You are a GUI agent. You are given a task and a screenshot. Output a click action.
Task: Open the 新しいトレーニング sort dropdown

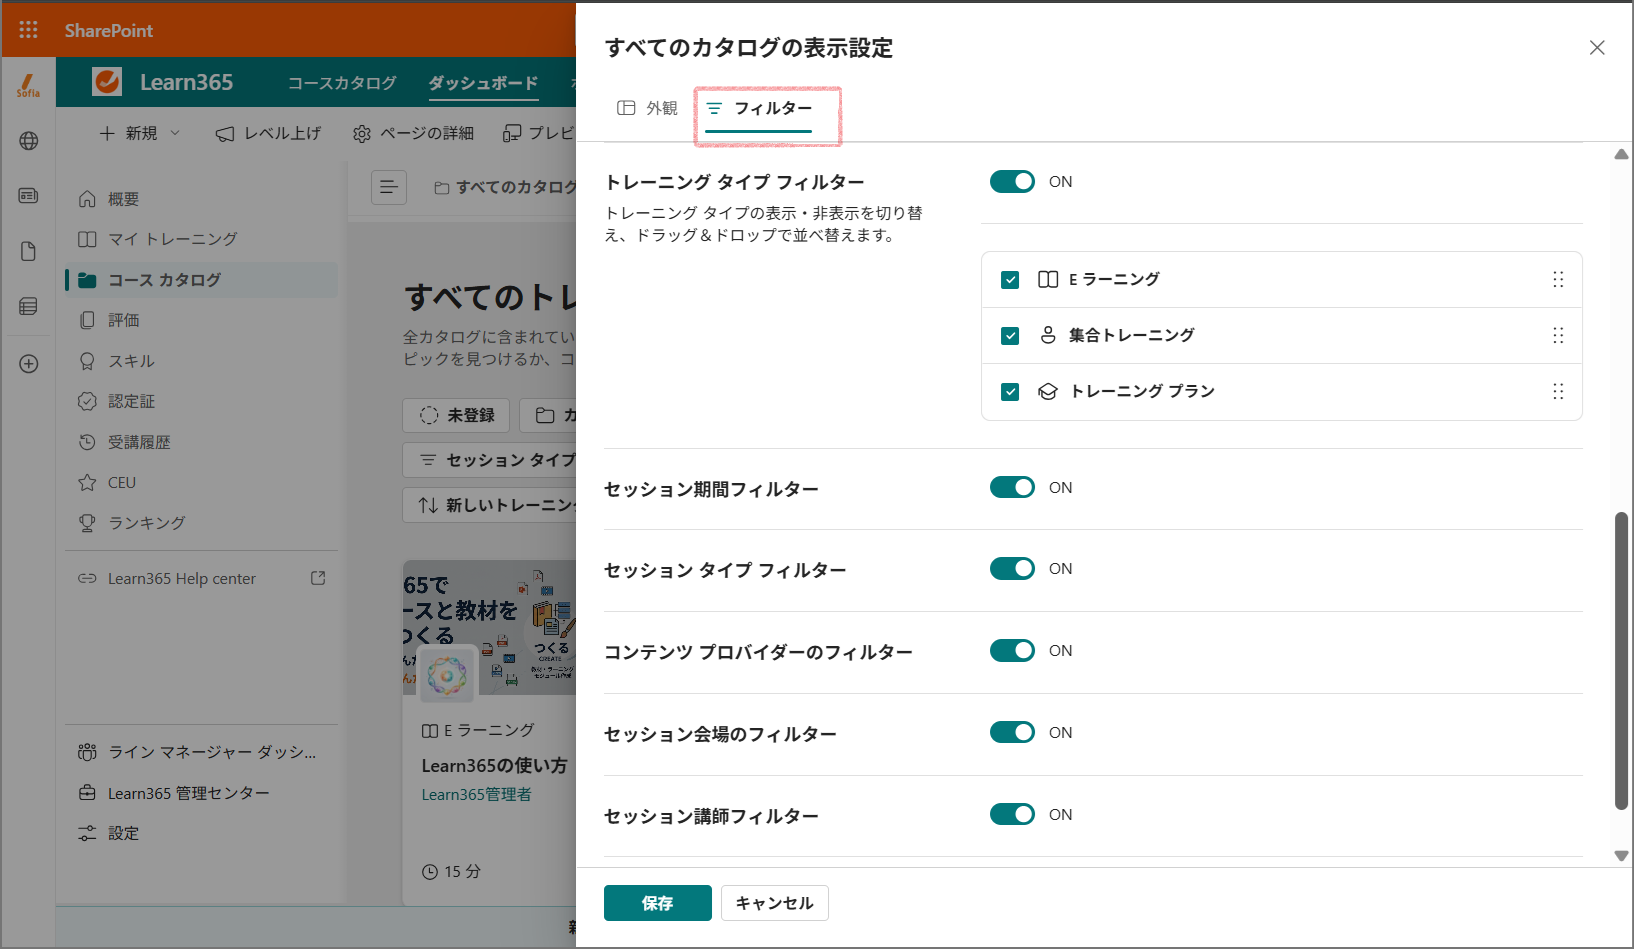click(x=490, y=505)
